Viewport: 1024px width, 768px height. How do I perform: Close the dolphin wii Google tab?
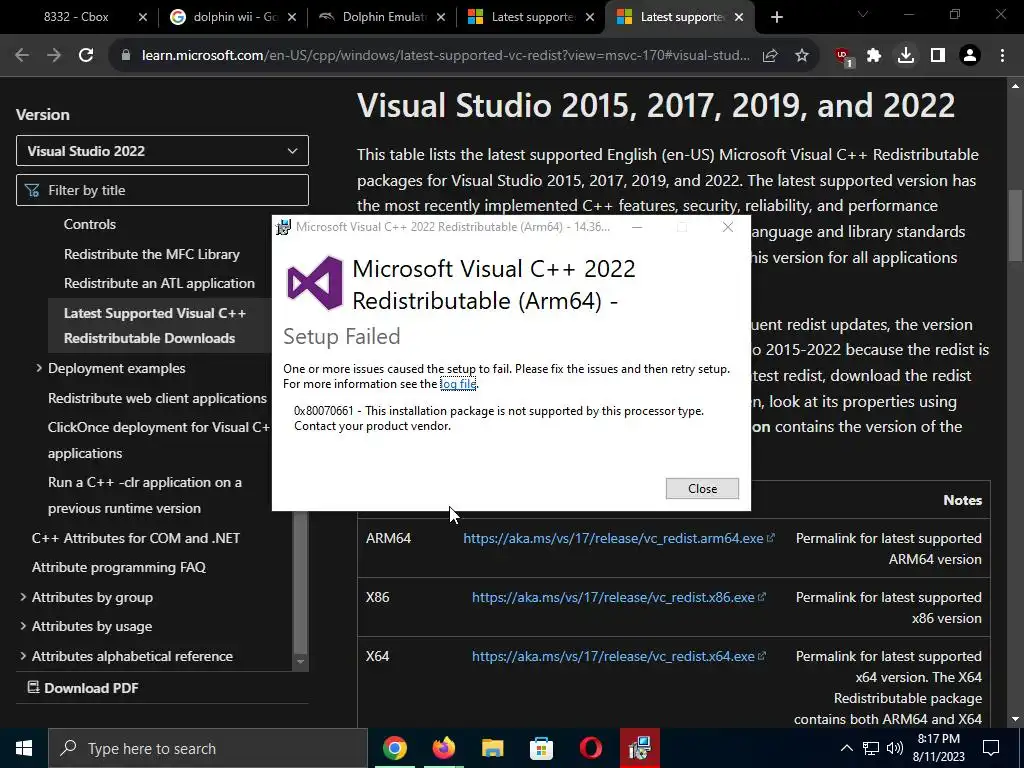[292, 18]
